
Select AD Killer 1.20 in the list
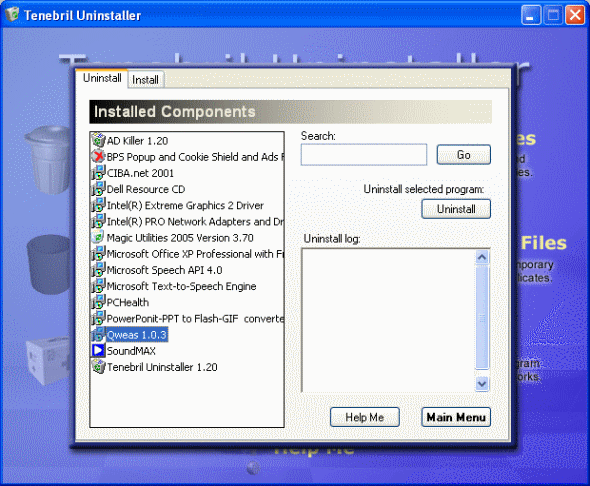[137, 141]
